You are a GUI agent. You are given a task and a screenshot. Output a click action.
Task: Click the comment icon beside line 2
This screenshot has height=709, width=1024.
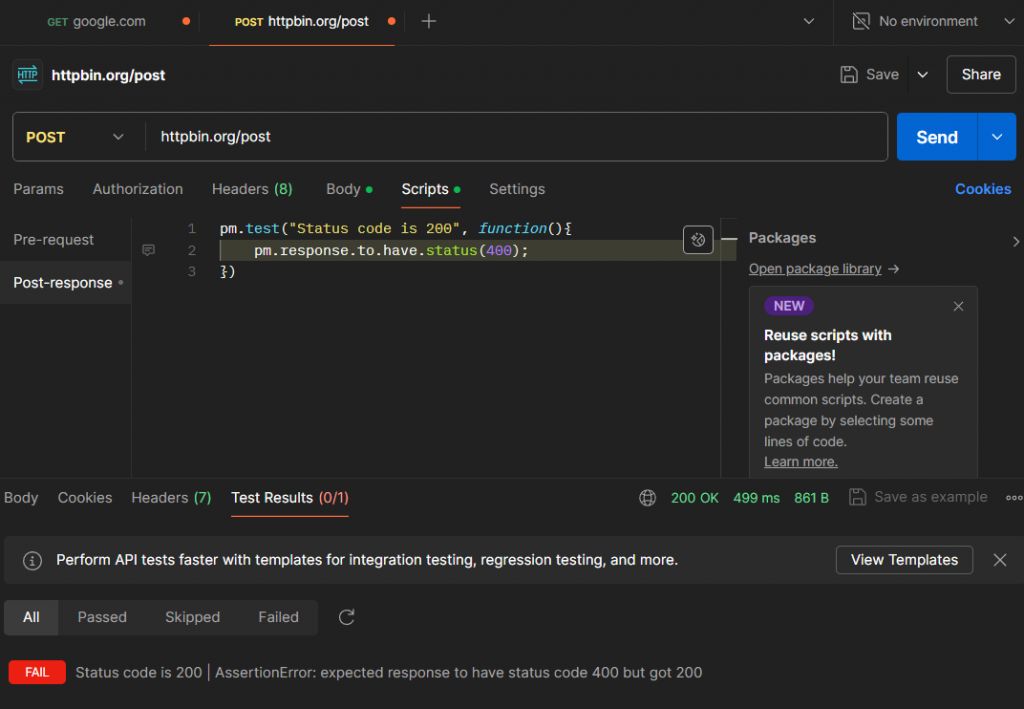(149, 250)
